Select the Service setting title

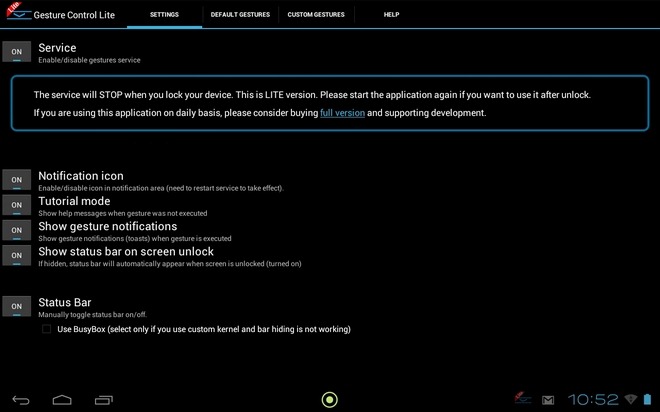57,48
